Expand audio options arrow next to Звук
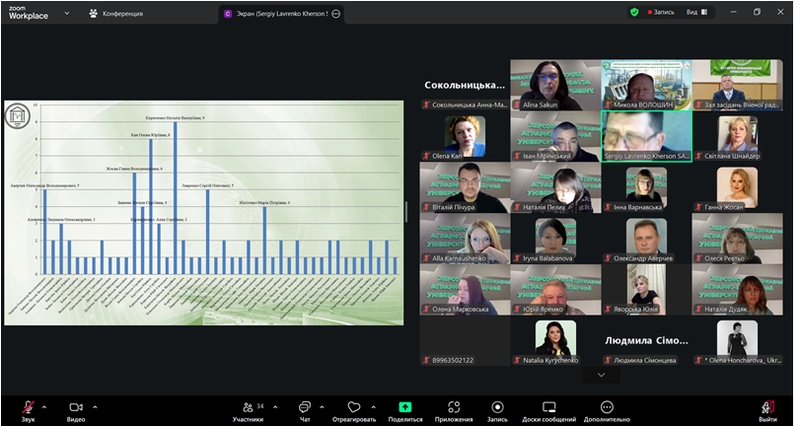Image resolution: width=800 pixels, height=426 pixels. pyautogui.click(x=45, y=406)
